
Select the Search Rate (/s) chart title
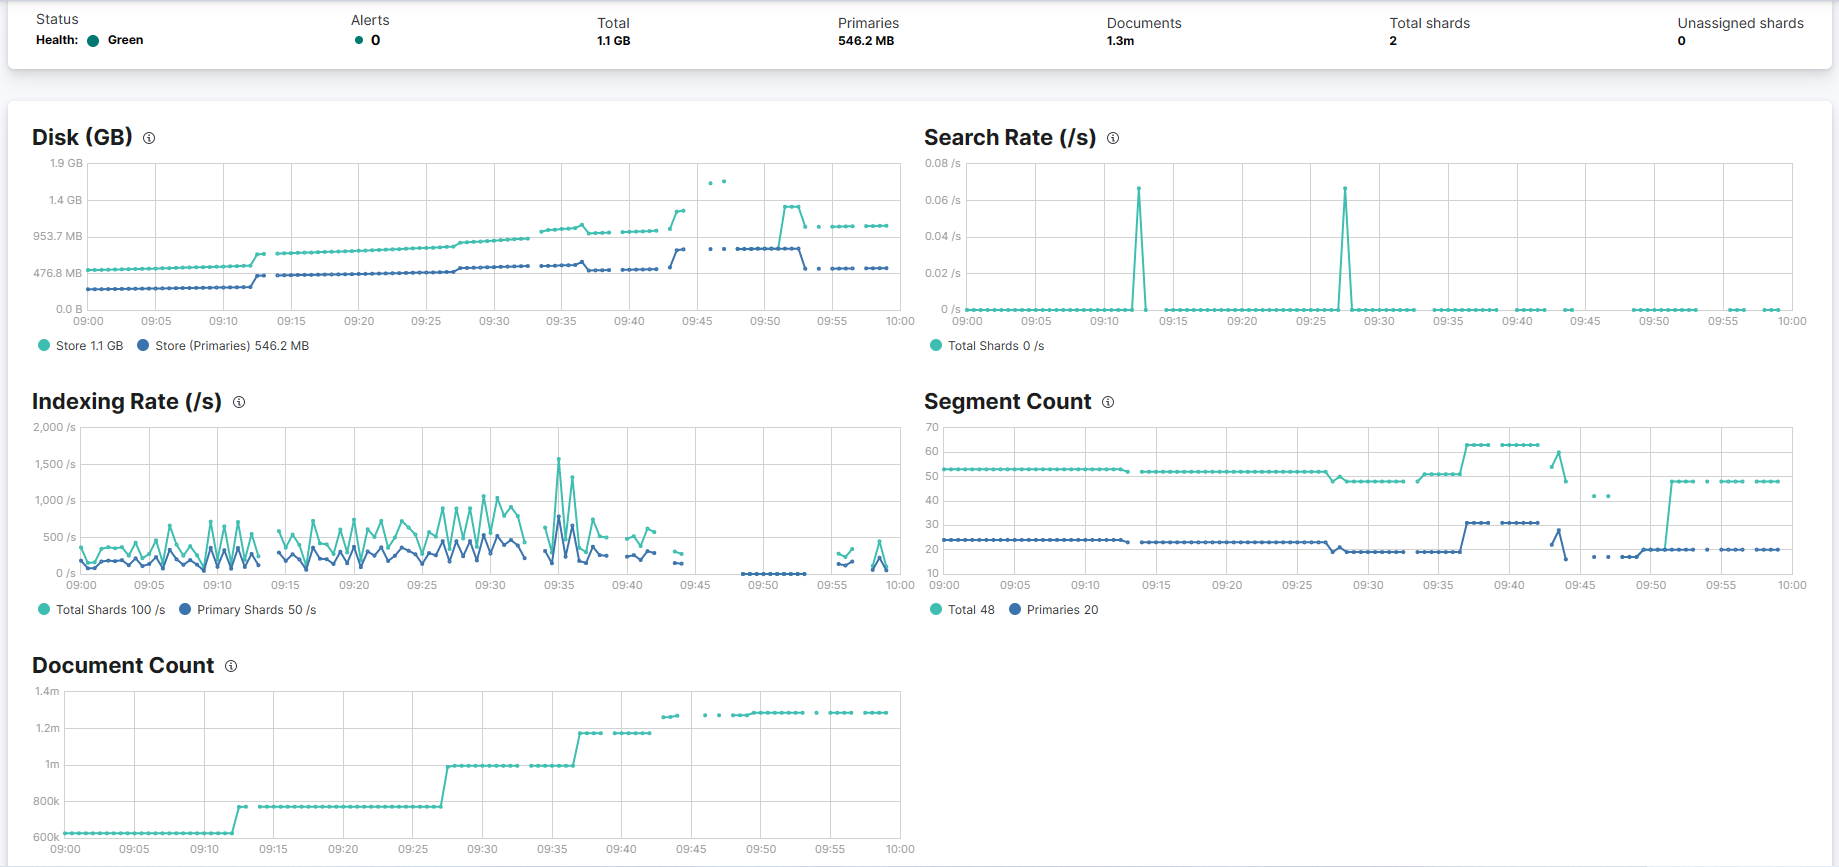tap(1010, 138)
